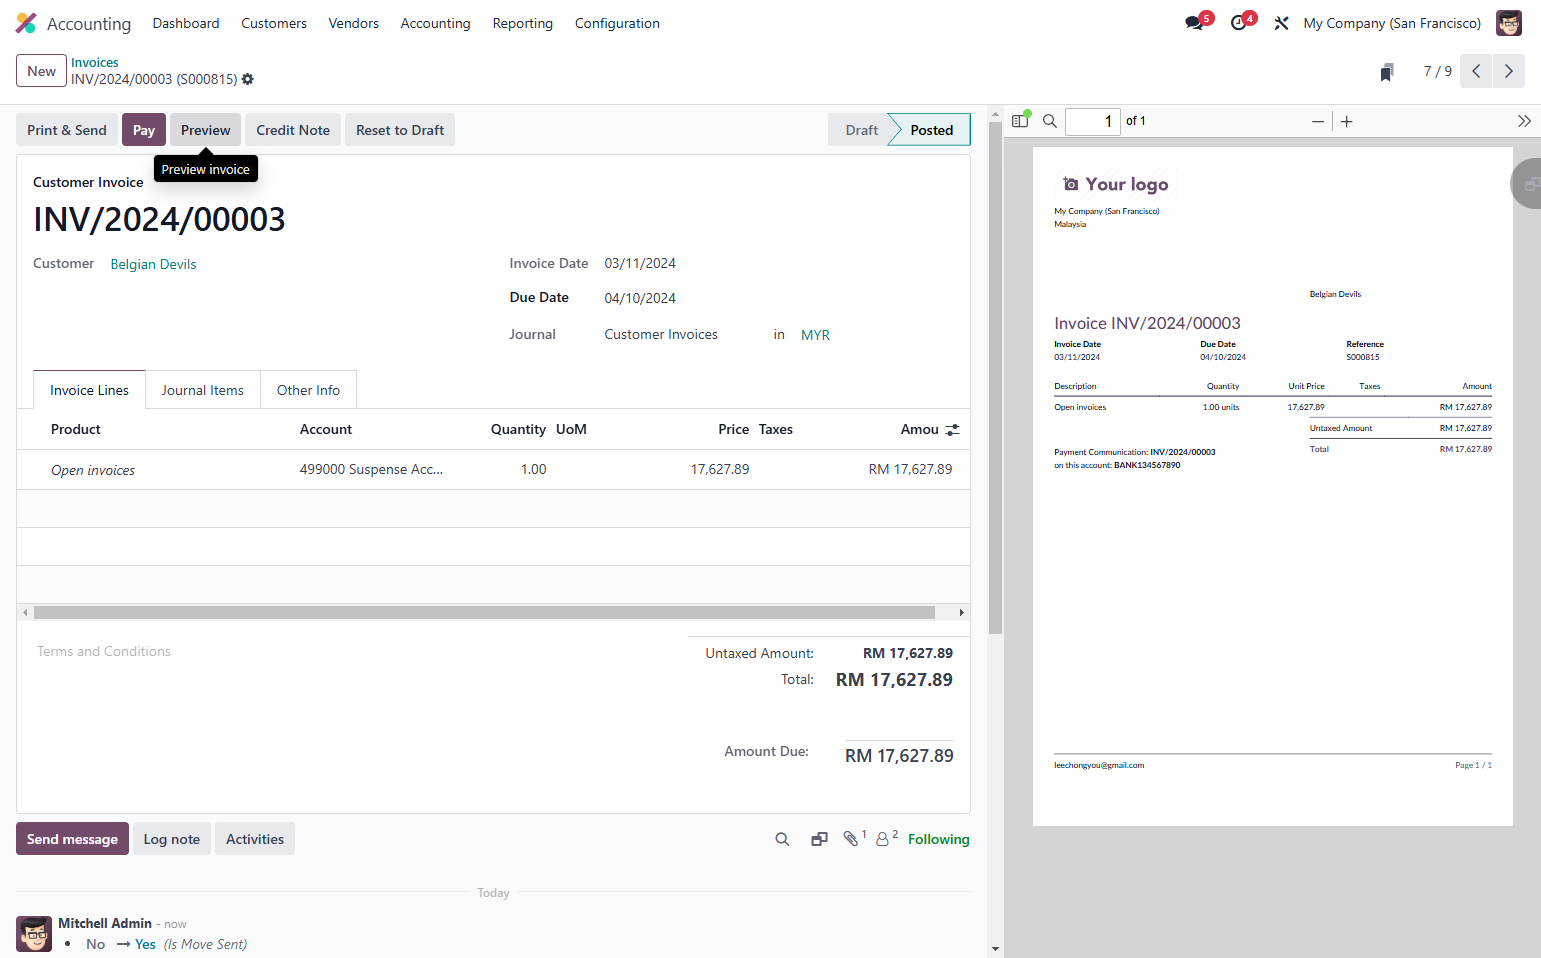Switch to the Journal Items tab
This screenshot has height=958, width=1541.
[x=203, y=390]
